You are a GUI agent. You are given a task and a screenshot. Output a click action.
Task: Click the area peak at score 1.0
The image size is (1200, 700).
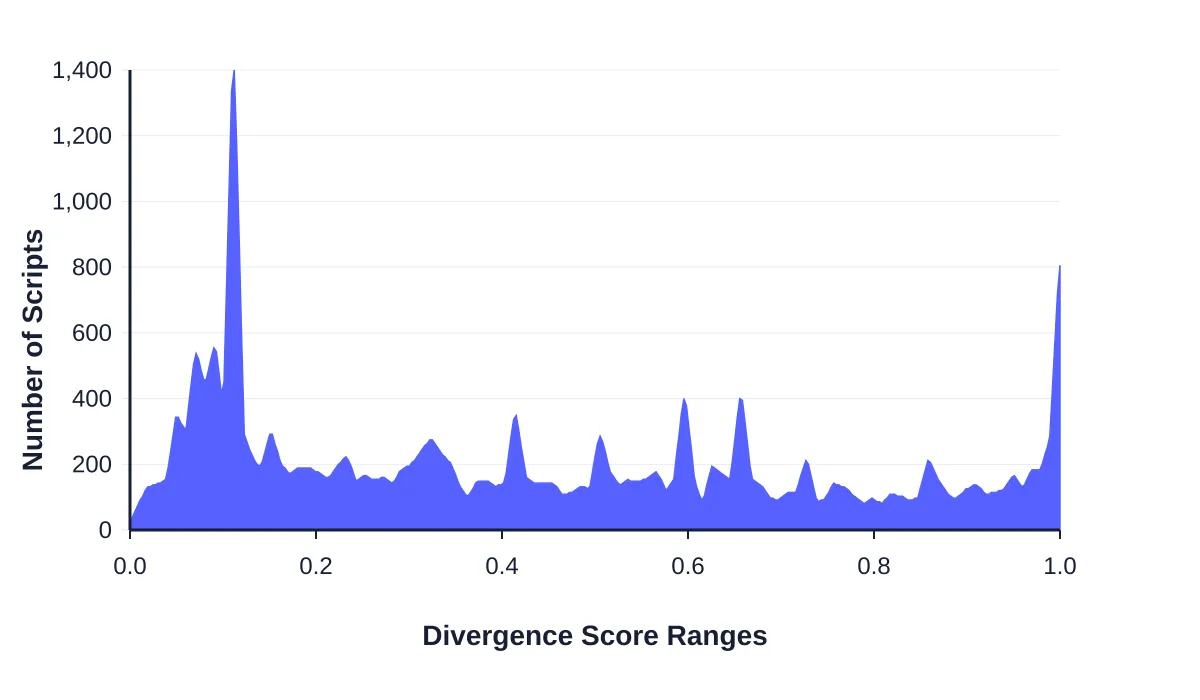1059,268
